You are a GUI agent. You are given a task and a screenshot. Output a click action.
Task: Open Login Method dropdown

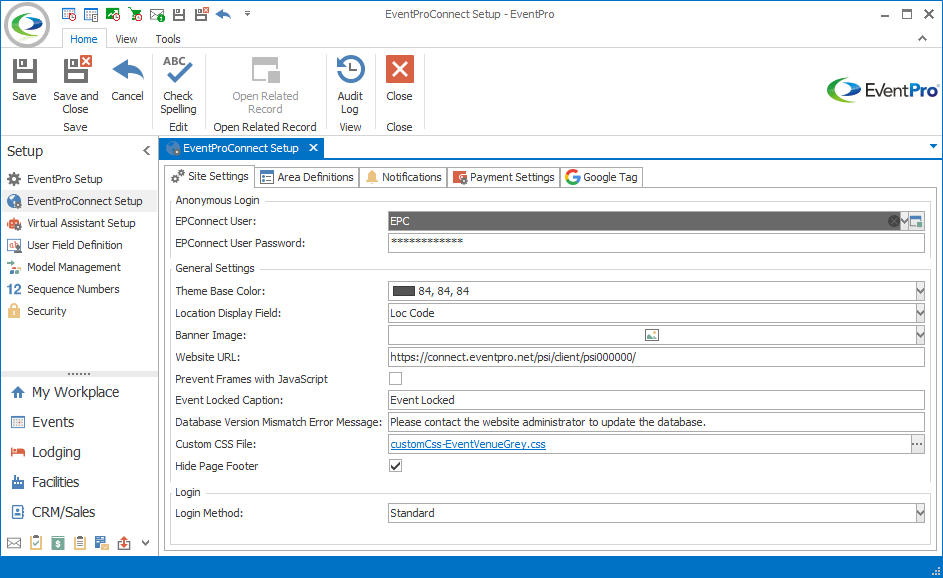point(920,513)
